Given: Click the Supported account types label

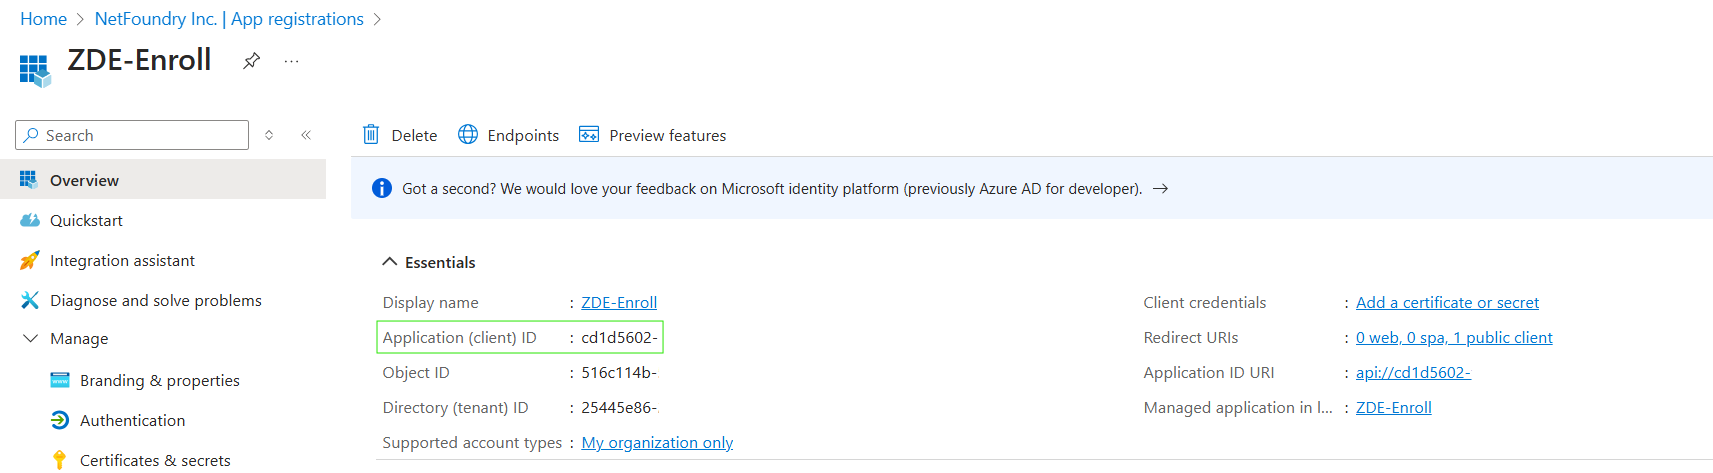Looking at the screenshot, I should (x=472, y=442).
